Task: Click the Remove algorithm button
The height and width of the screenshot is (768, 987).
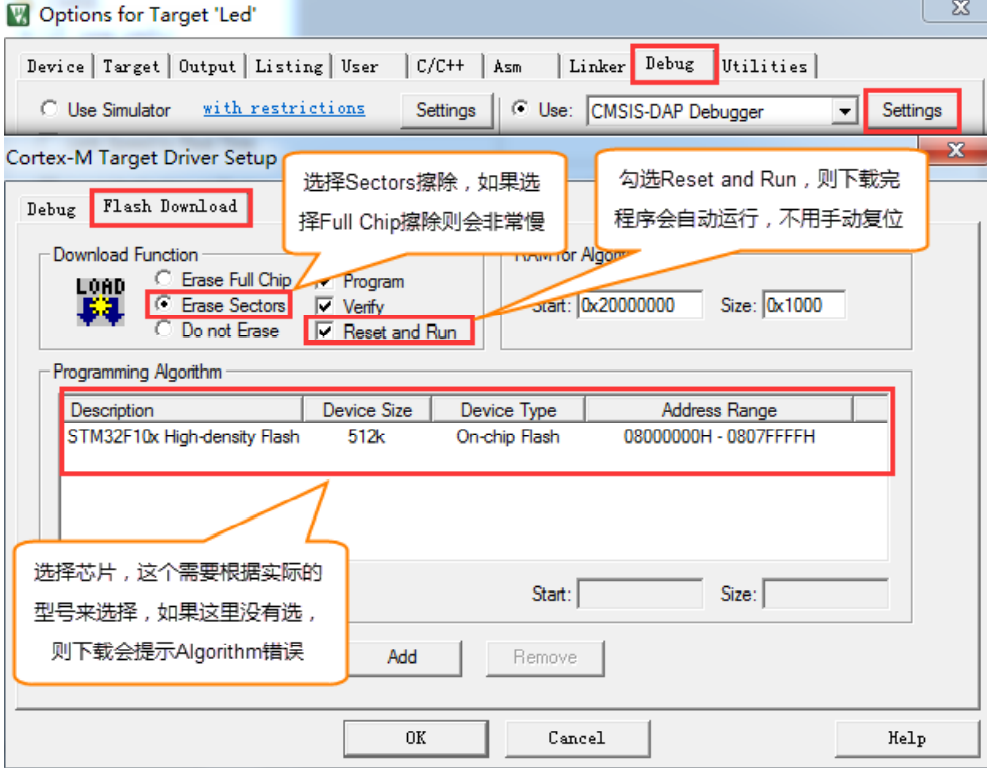Action: point(545,657)
